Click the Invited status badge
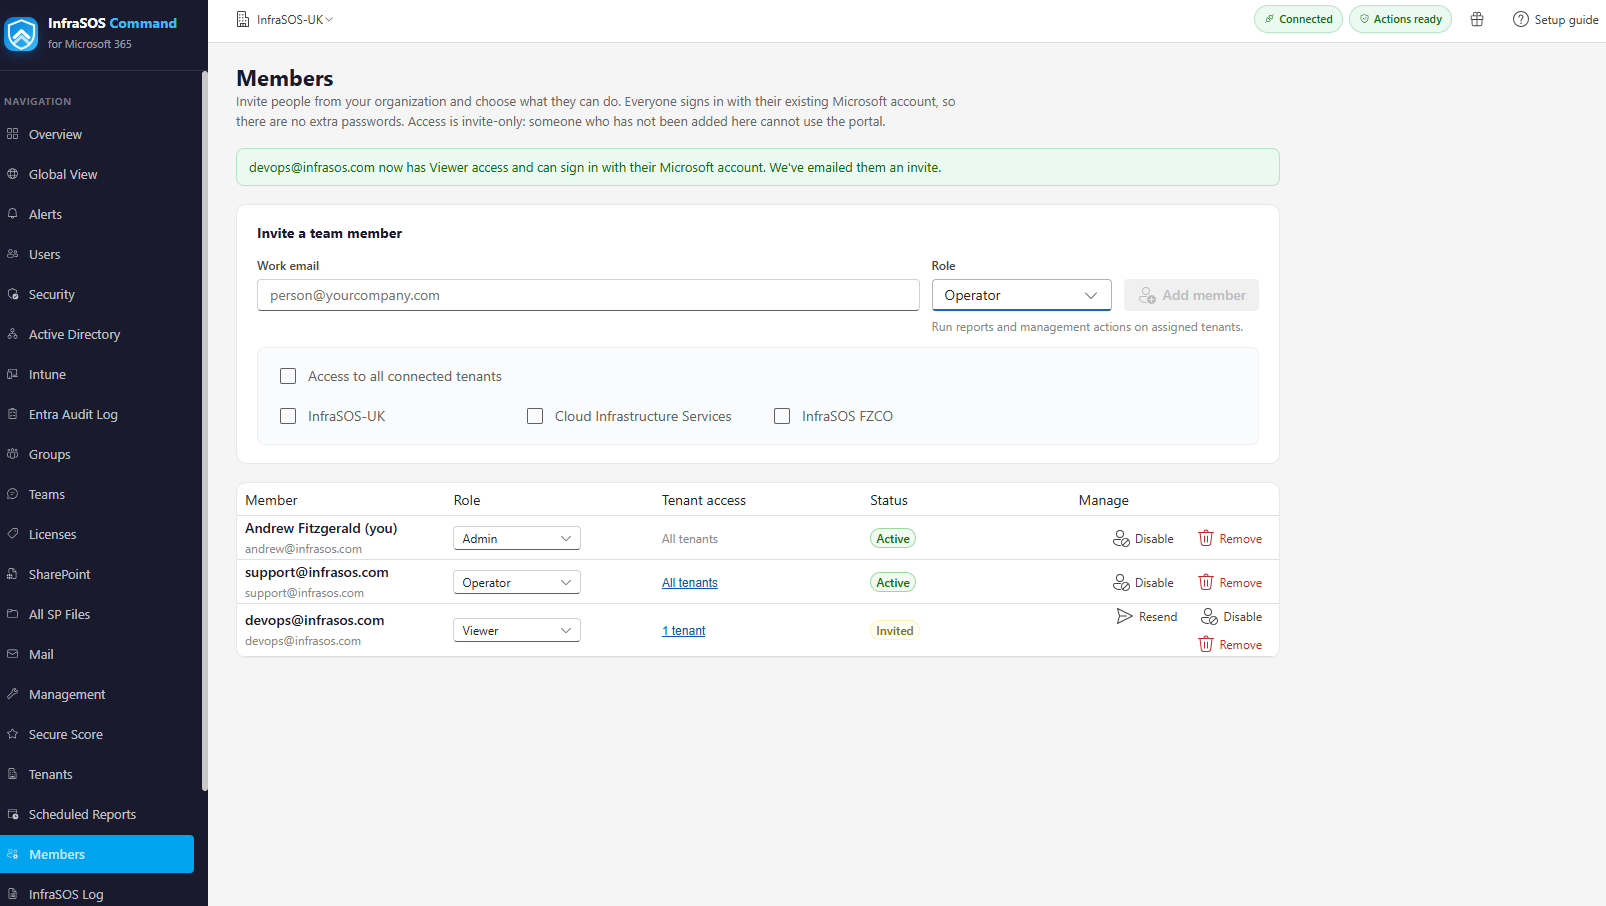 [x=895, y=630]
